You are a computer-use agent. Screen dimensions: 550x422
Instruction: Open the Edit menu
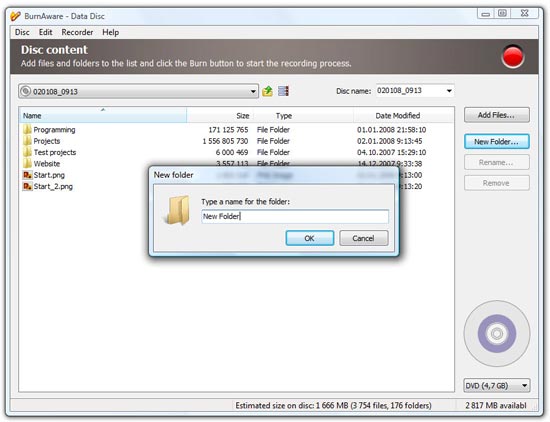tap(46, 32)
